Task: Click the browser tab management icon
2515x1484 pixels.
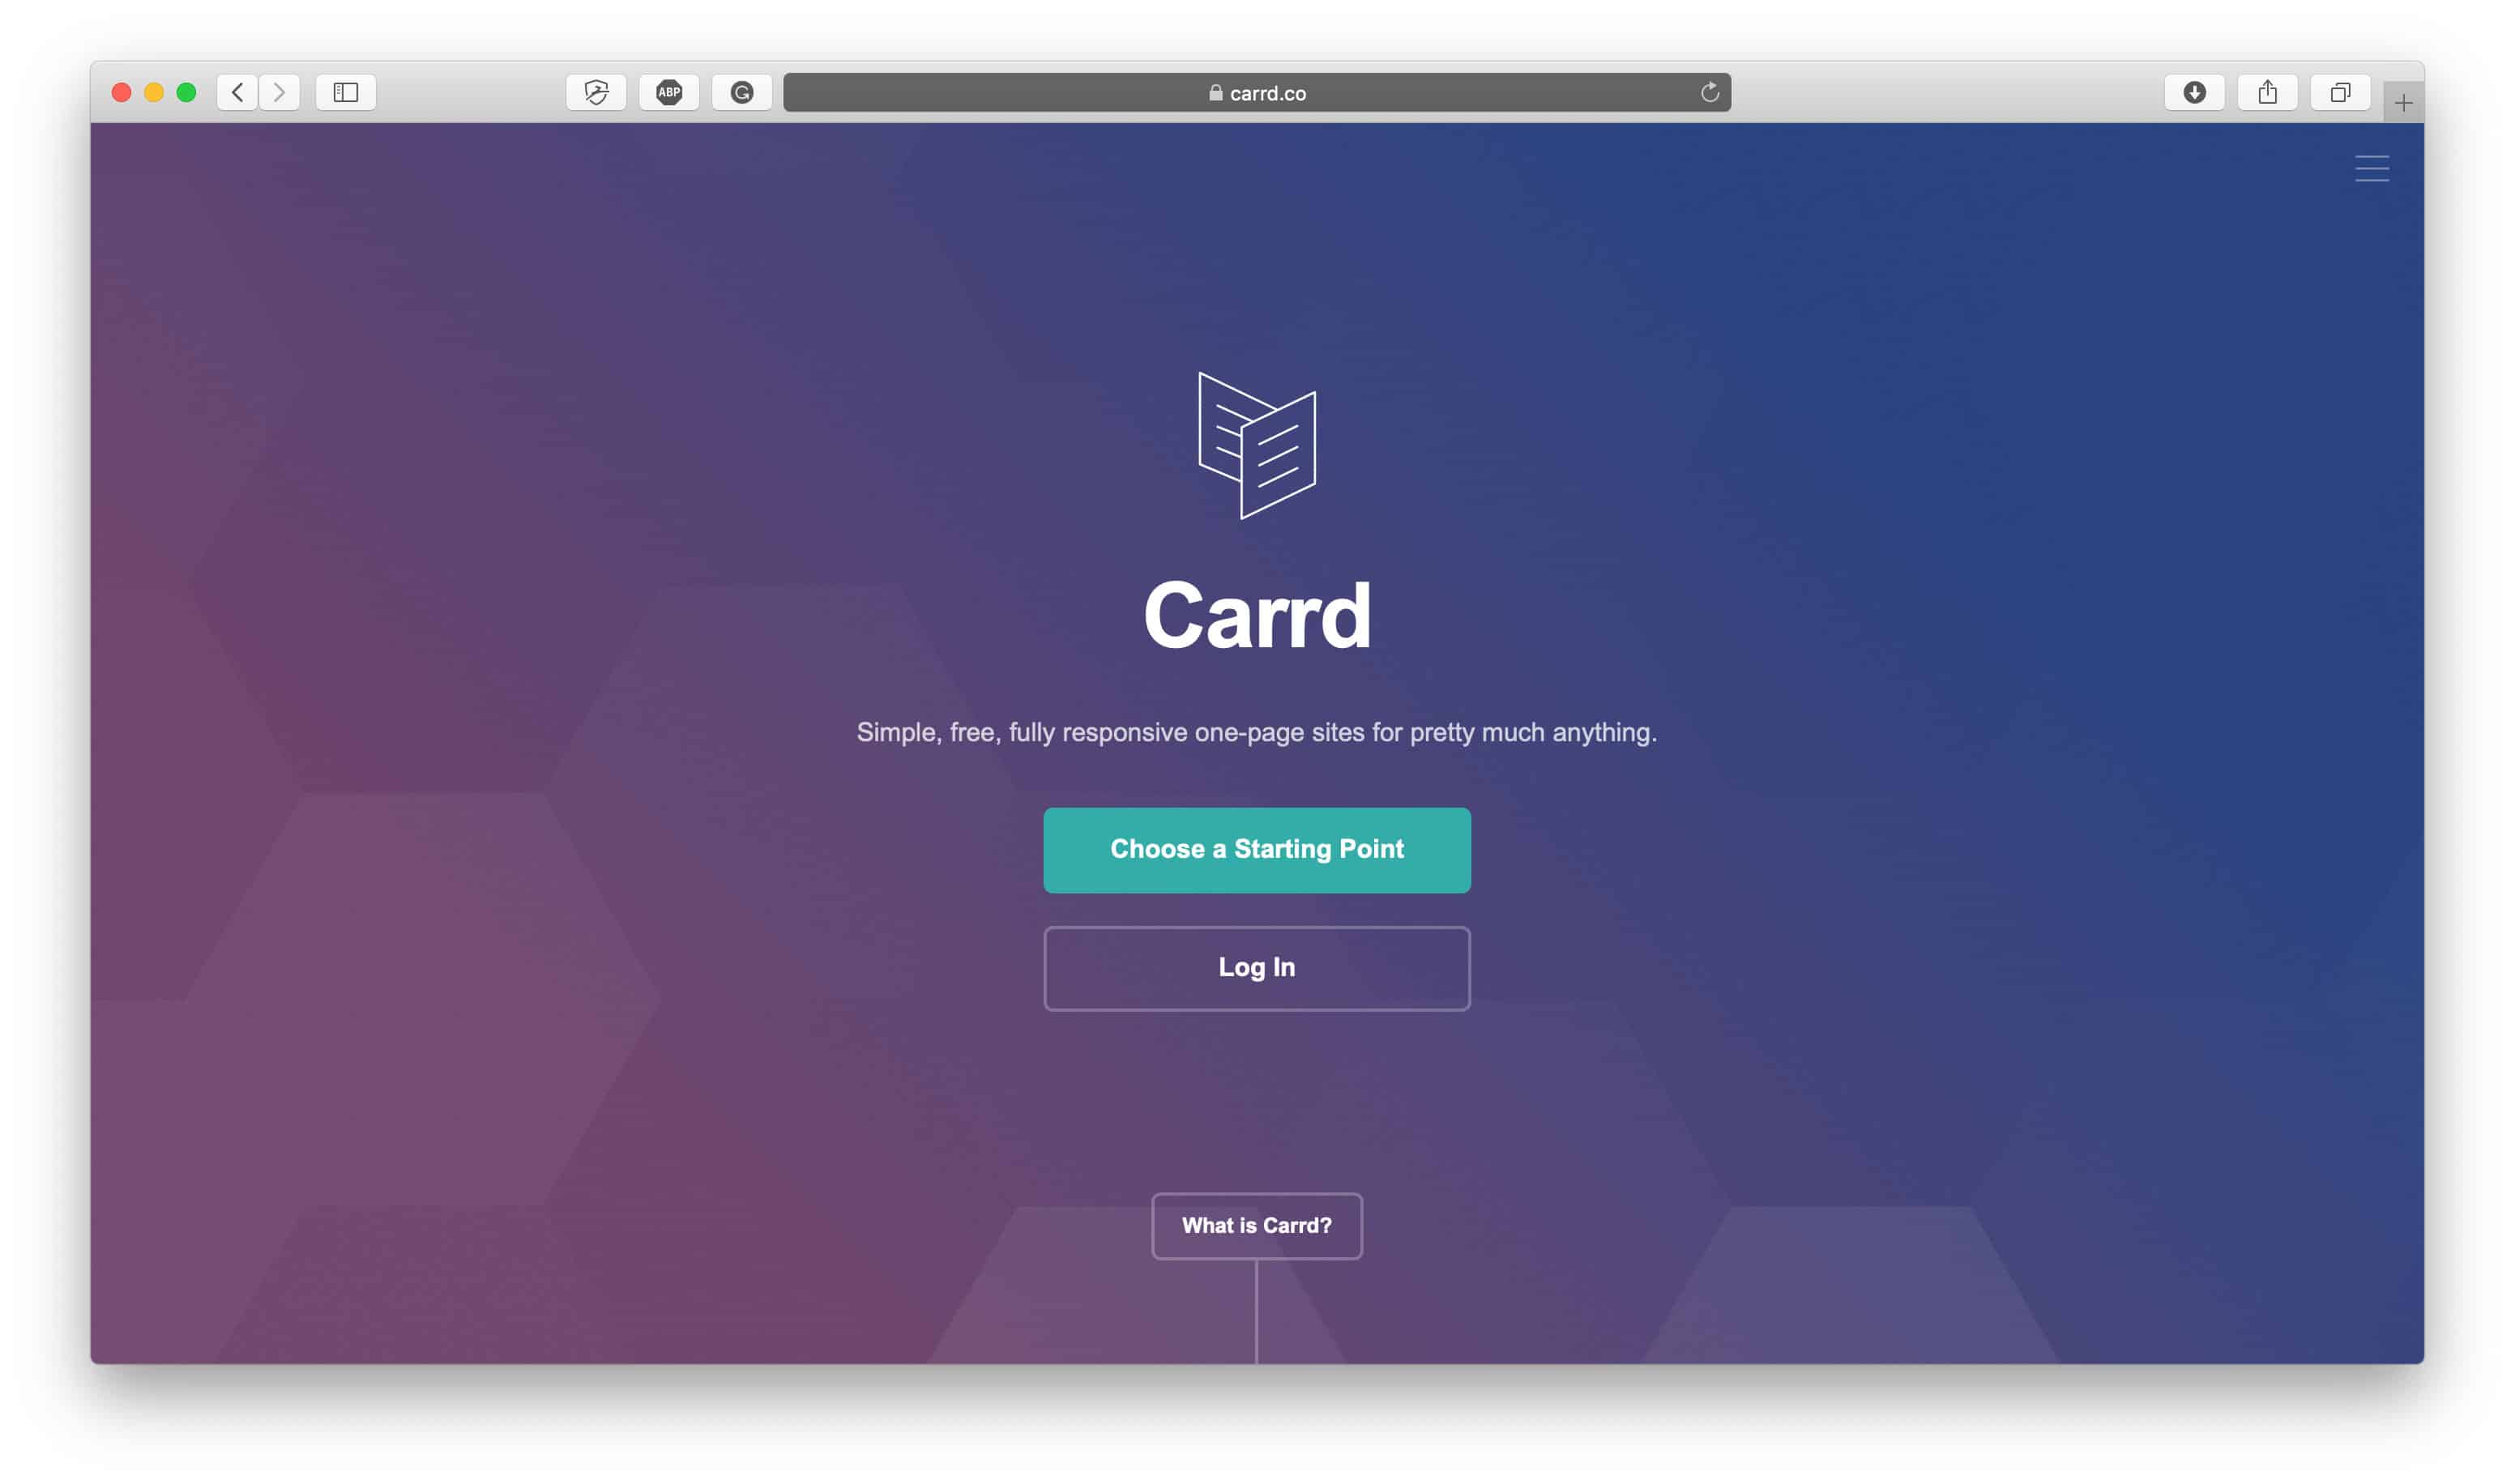Action: click(x=2340, y=92)
